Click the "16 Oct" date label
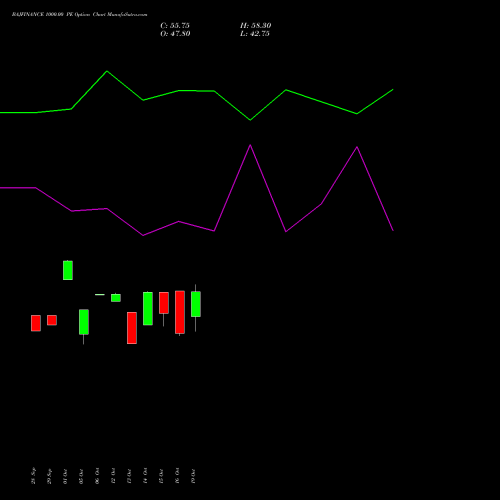This screenshot has width=500, height=500. (177, 477)
